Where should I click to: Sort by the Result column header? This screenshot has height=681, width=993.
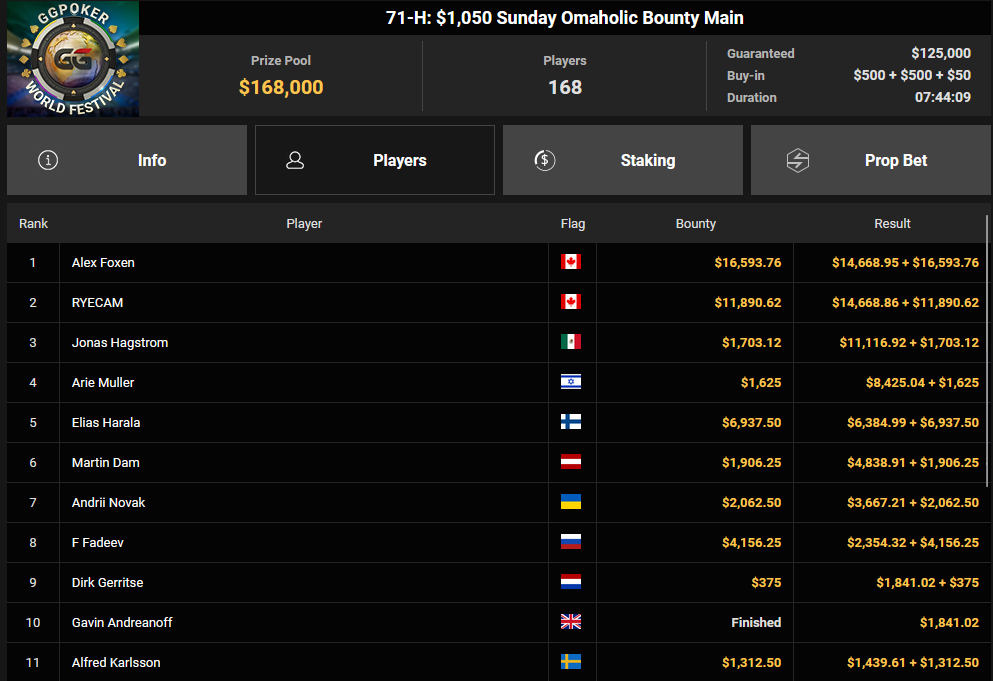892,224
